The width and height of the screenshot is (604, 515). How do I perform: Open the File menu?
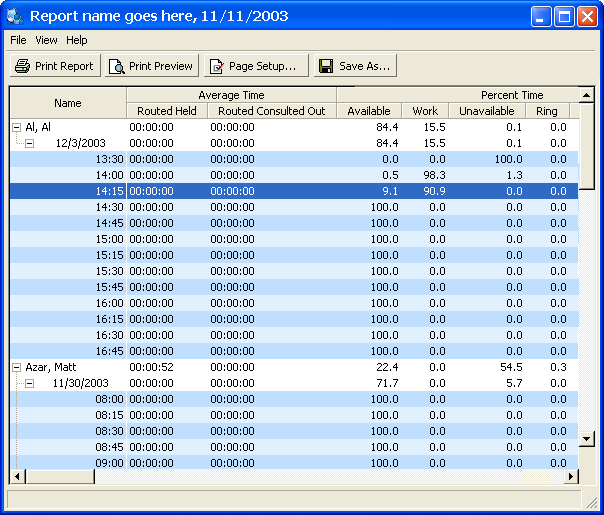(x=18, y=40)
